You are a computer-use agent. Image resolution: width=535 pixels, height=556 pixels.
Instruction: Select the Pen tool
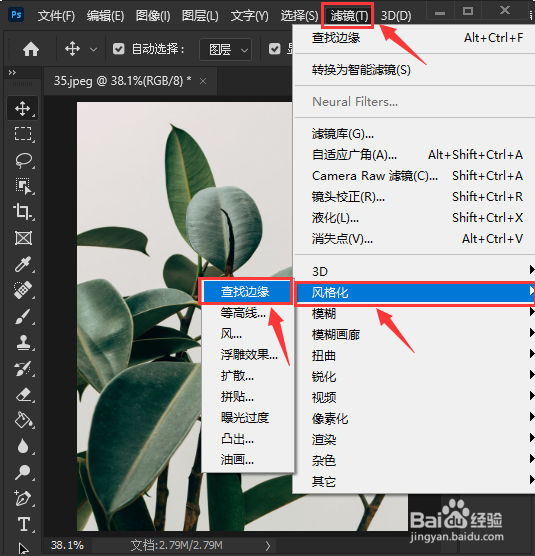tap(22, 498)
